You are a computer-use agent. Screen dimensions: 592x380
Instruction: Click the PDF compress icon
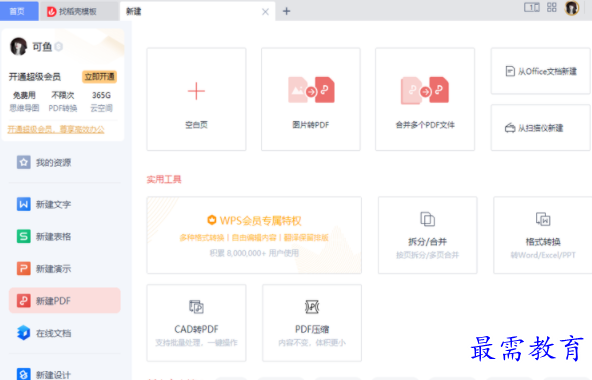click(312, 307)
